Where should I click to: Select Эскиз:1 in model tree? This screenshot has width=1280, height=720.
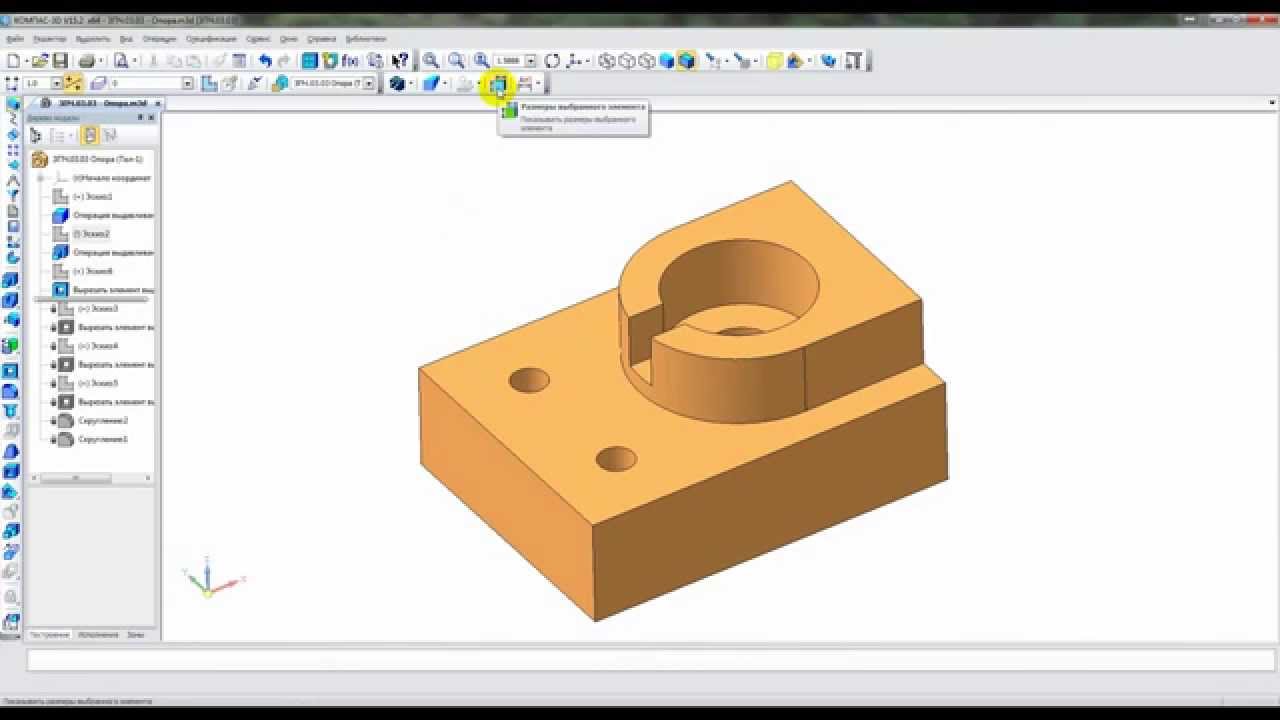92,197
